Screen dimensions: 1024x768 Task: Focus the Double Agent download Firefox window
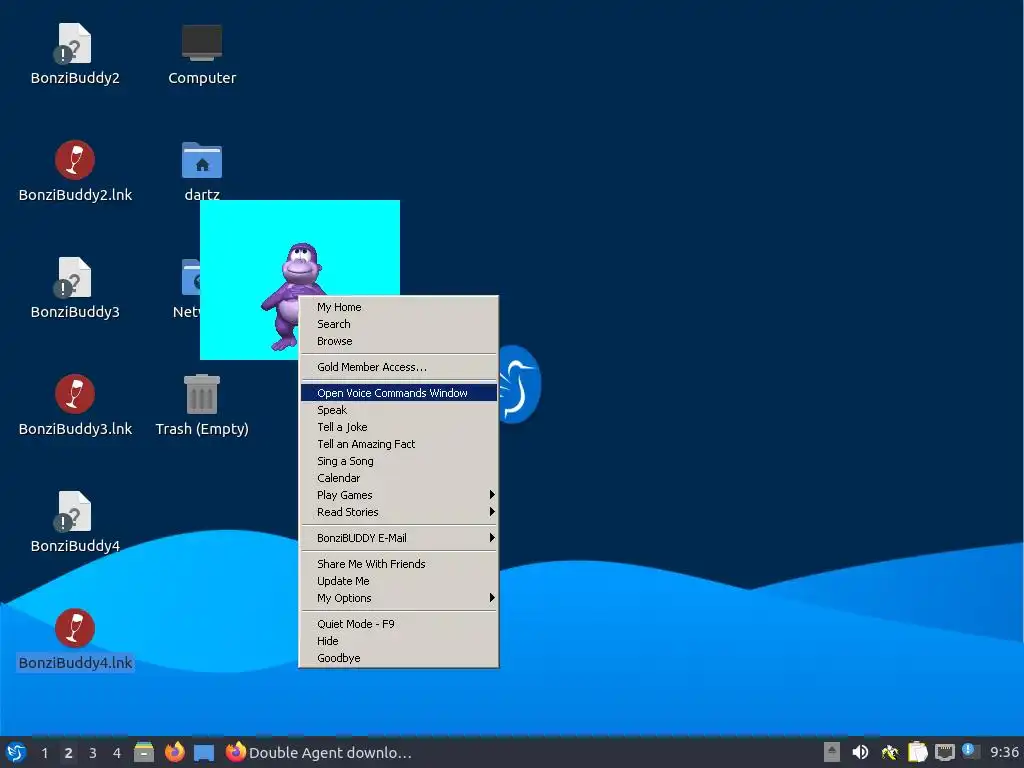(x=319, y=752)
